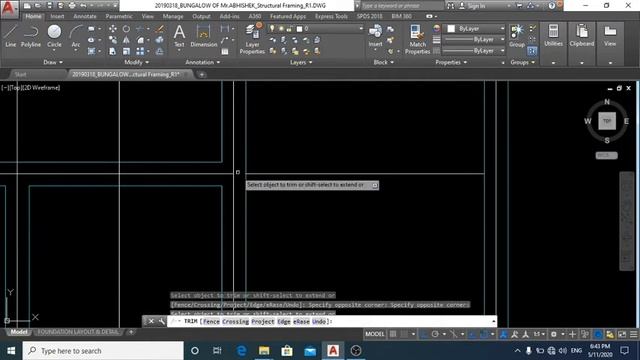Click the Insert block icon
The height and width of the screenshot is (360, 640).
tap(375, 36)
